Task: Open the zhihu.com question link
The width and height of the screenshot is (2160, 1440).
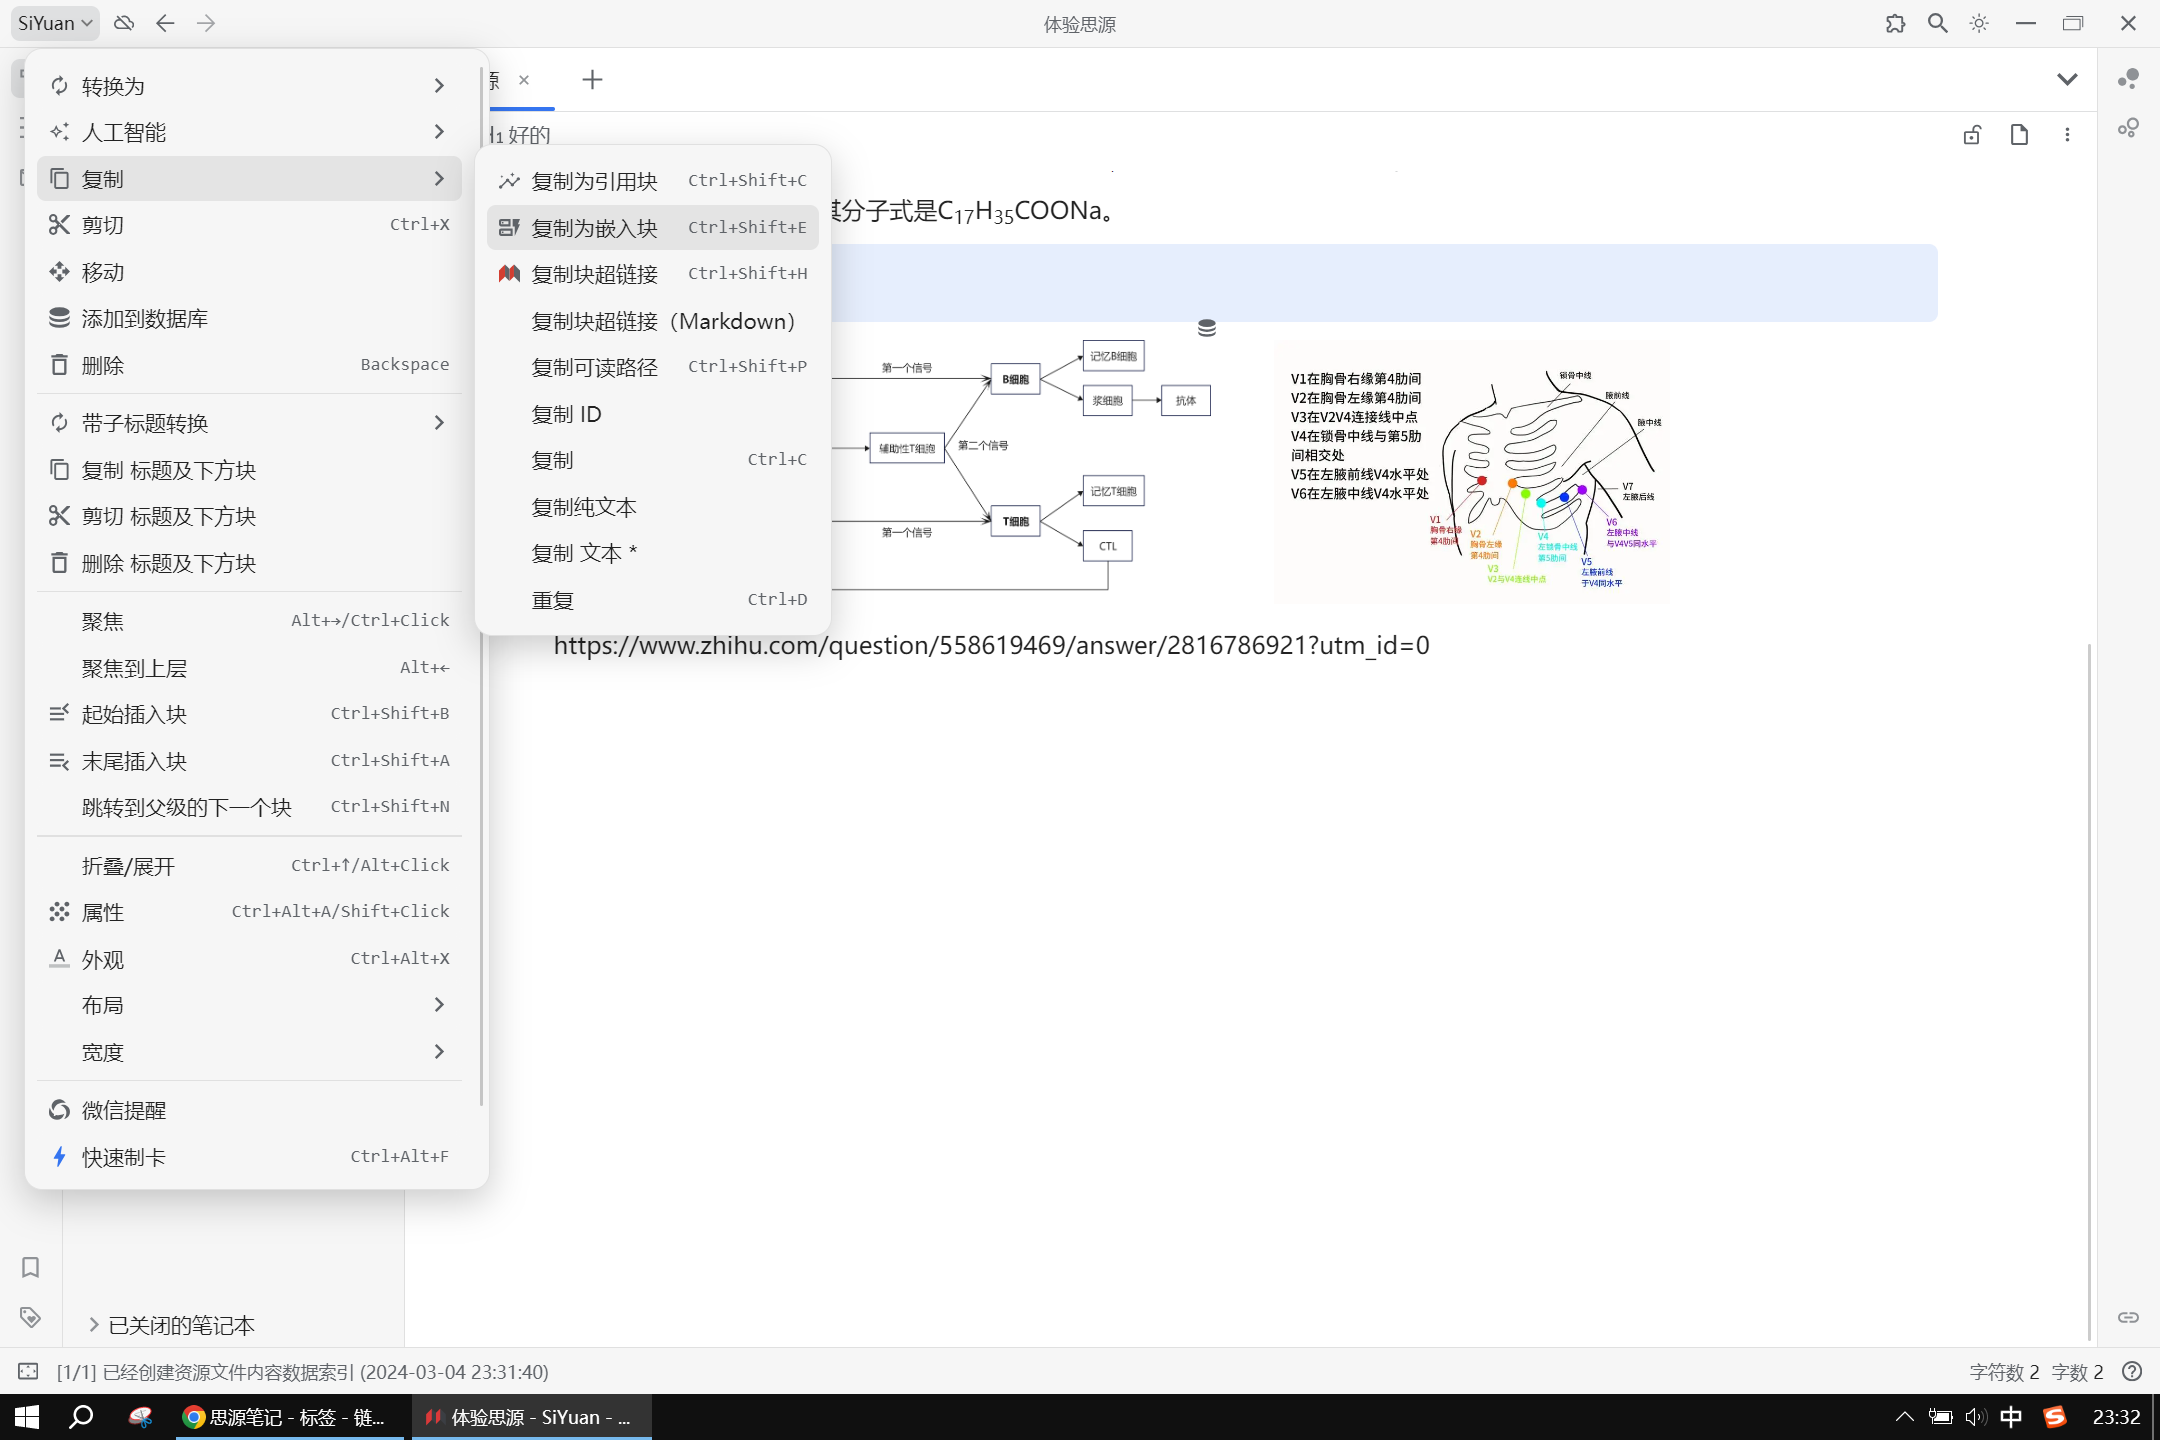Action: [x=991, y=646]
